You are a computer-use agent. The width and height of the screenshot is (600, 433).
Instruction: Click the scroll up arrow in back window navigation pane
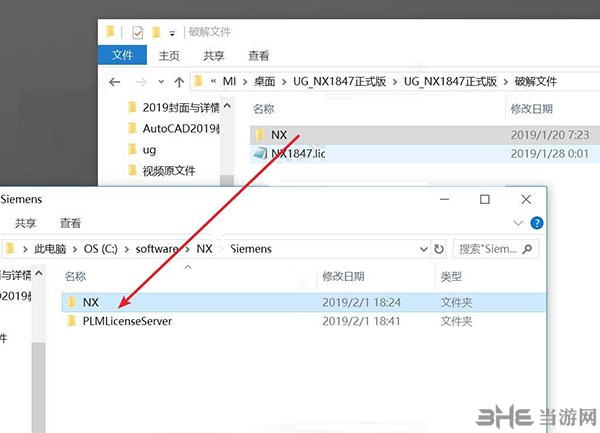pyautogui.click(x=227, y=105)
